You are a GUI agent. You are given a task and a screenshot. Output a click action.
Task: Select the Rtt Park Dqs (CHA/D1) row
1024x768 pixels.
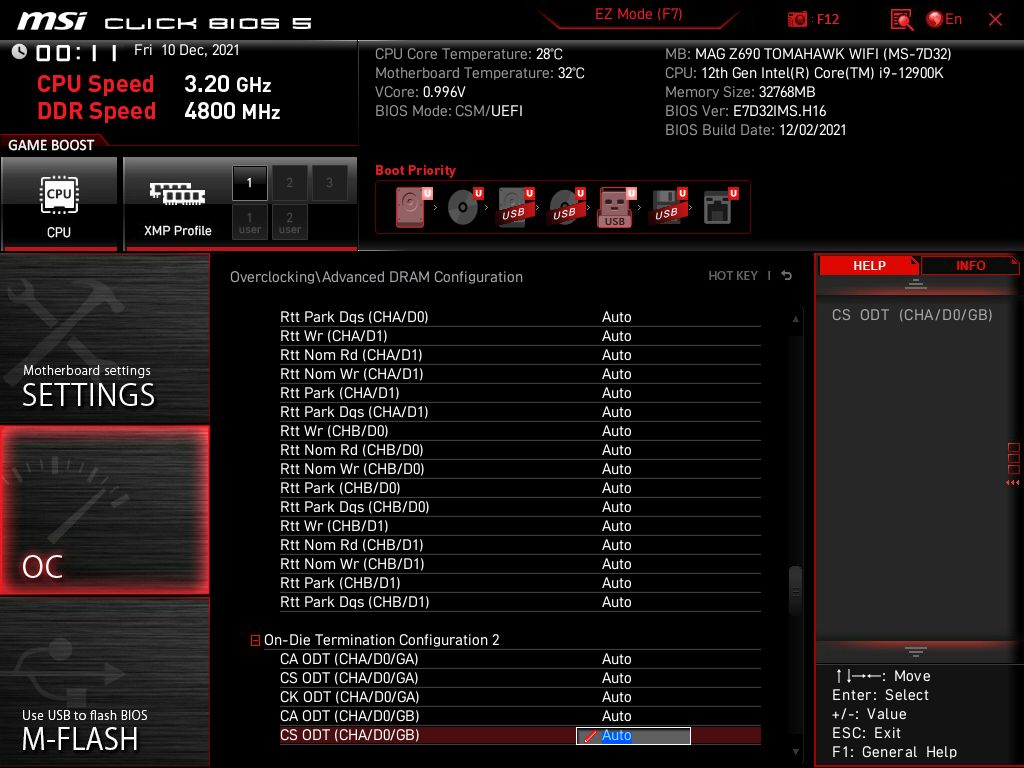pyautogui.click(x=520, y=412)
